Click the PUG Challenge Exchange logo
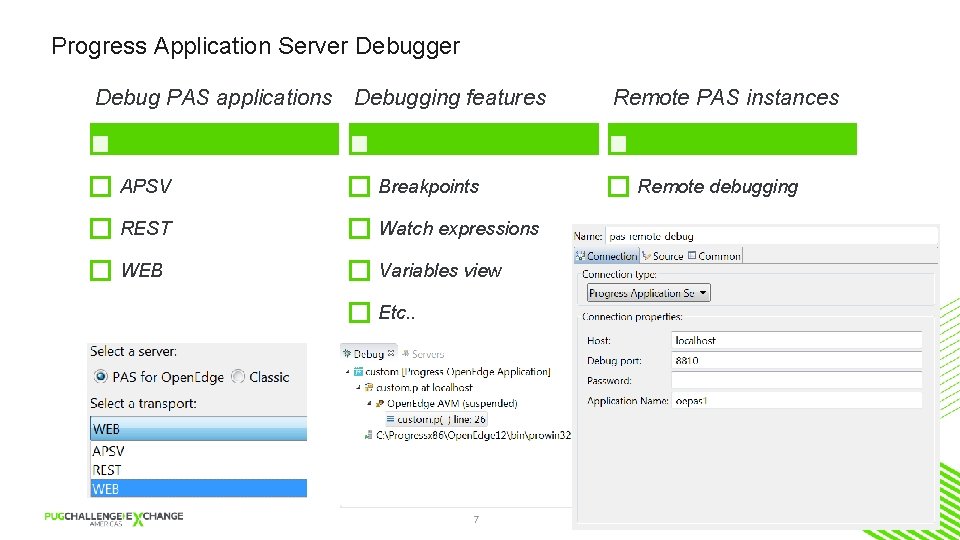This screenshot has width=960, height=540. click(x=114, y=518)
